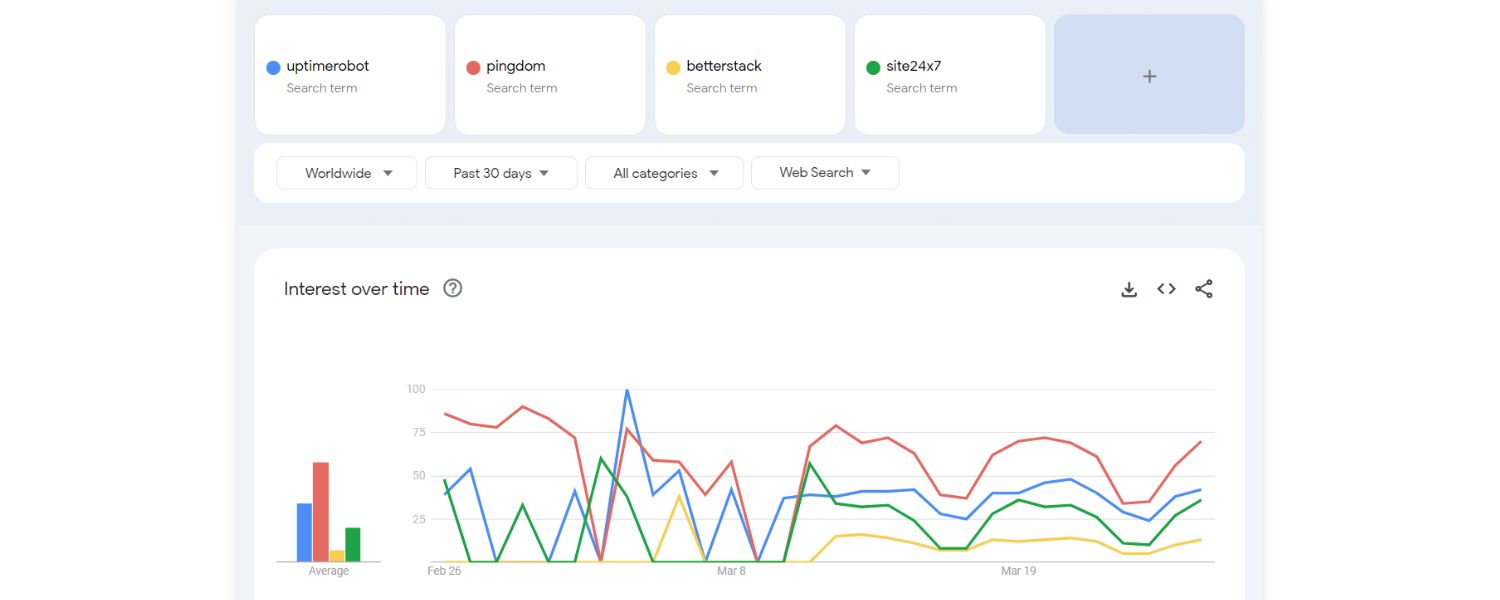Open the site24x7 search term card

click(950, 75)
